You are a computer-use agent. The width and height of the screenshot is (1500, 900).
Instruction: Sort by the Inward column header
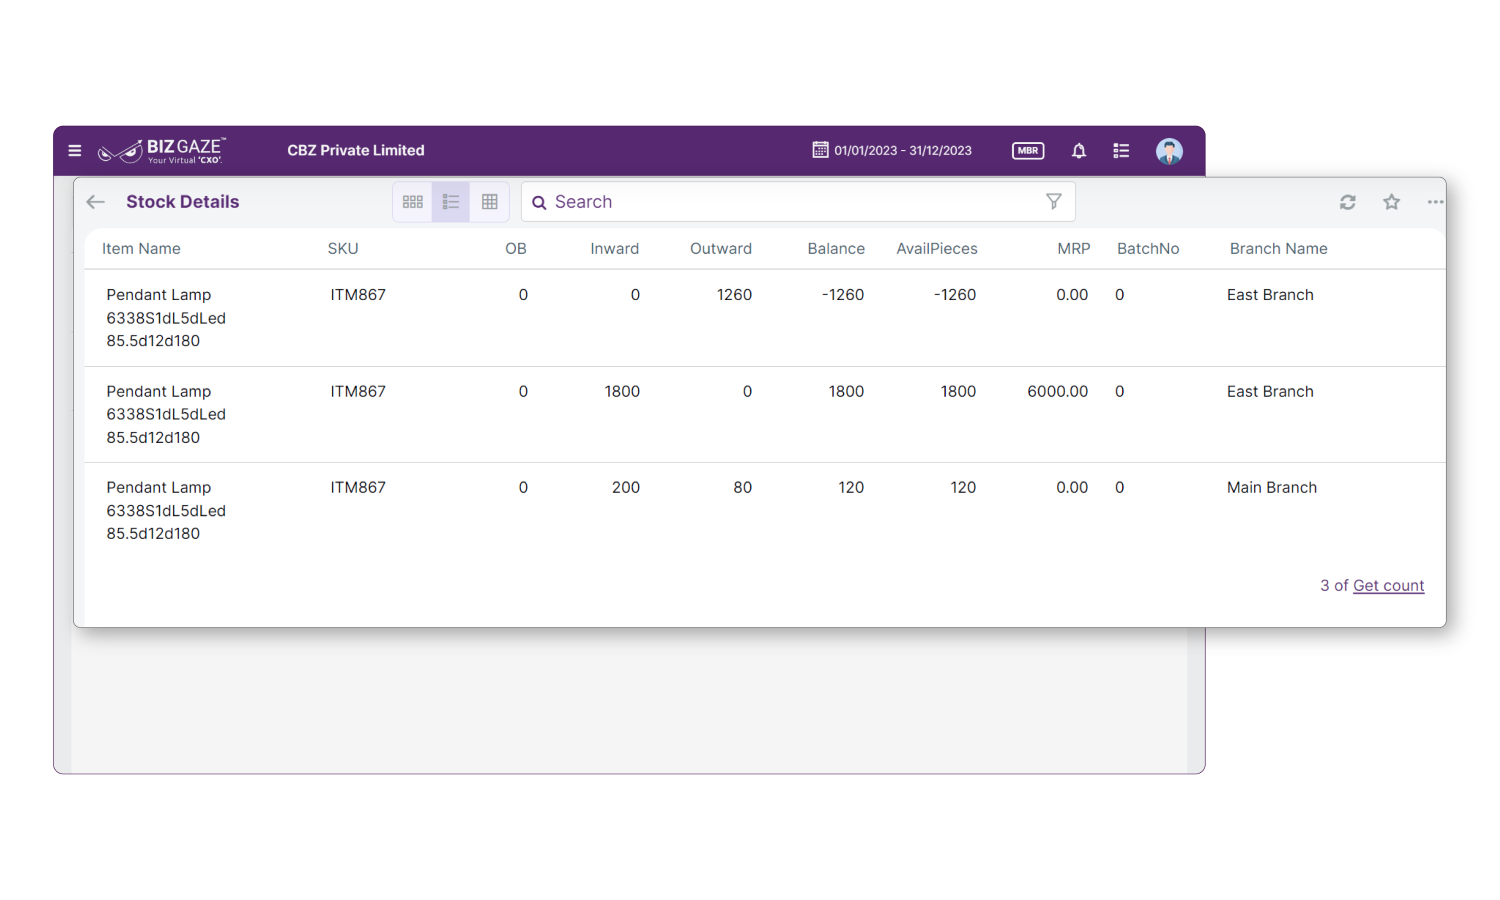[x=614, y=249]
